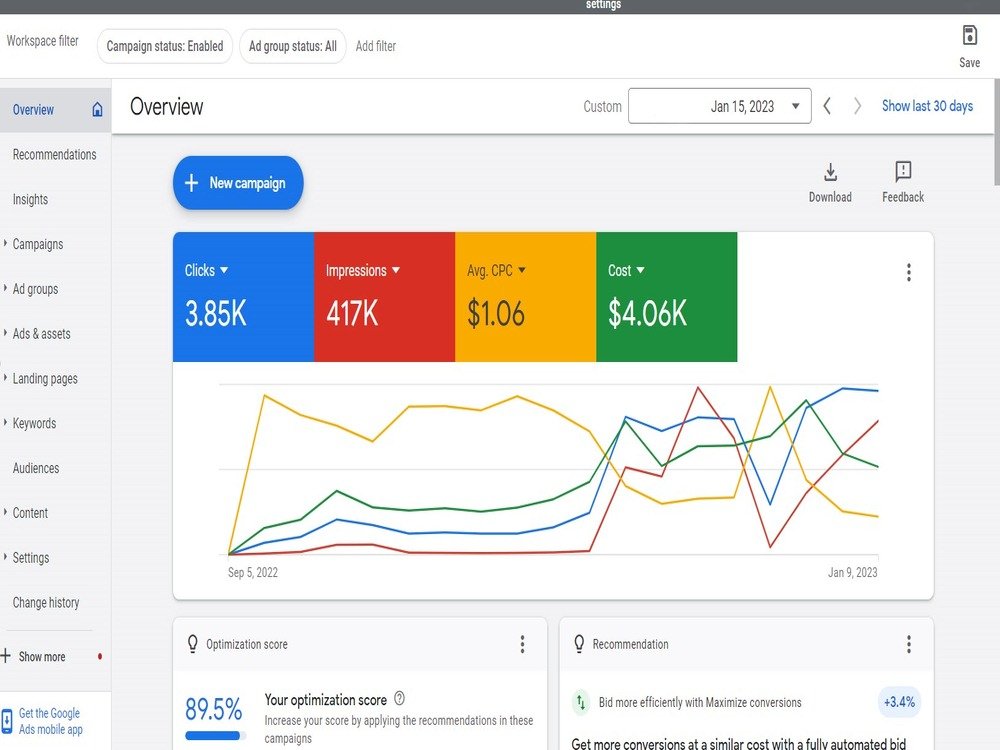This screenshot has width=1000, height=750.
Task: Go to previous date range arrow
Action: tap(827, 106)
